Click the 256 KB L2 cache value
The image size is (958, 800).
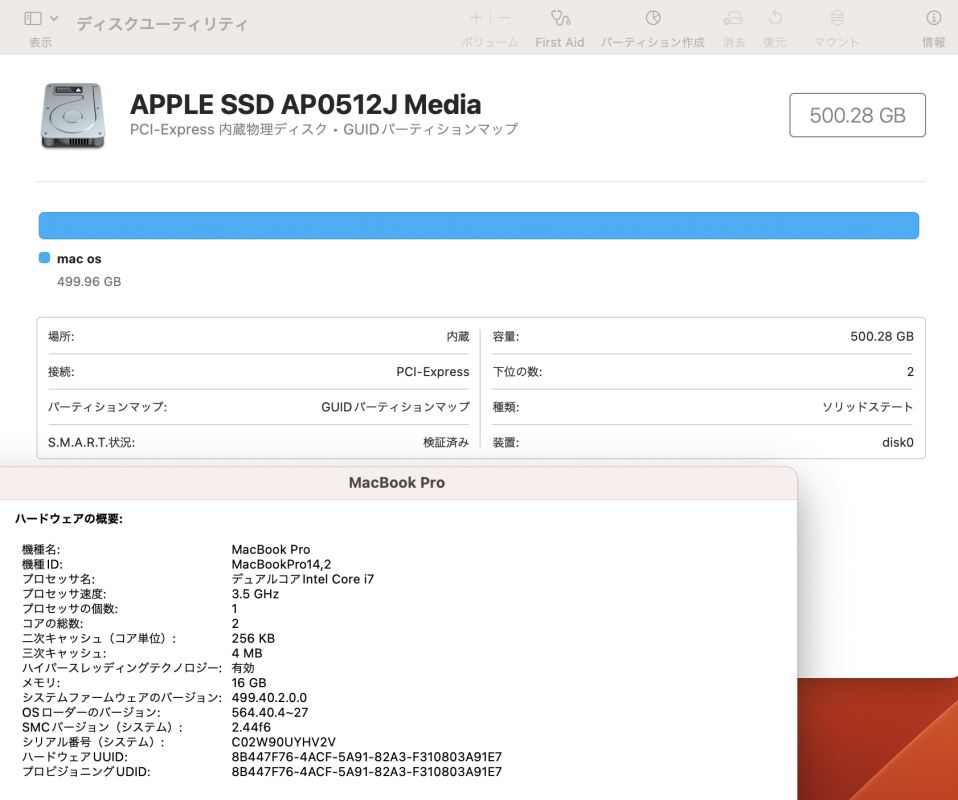point(253,638)
